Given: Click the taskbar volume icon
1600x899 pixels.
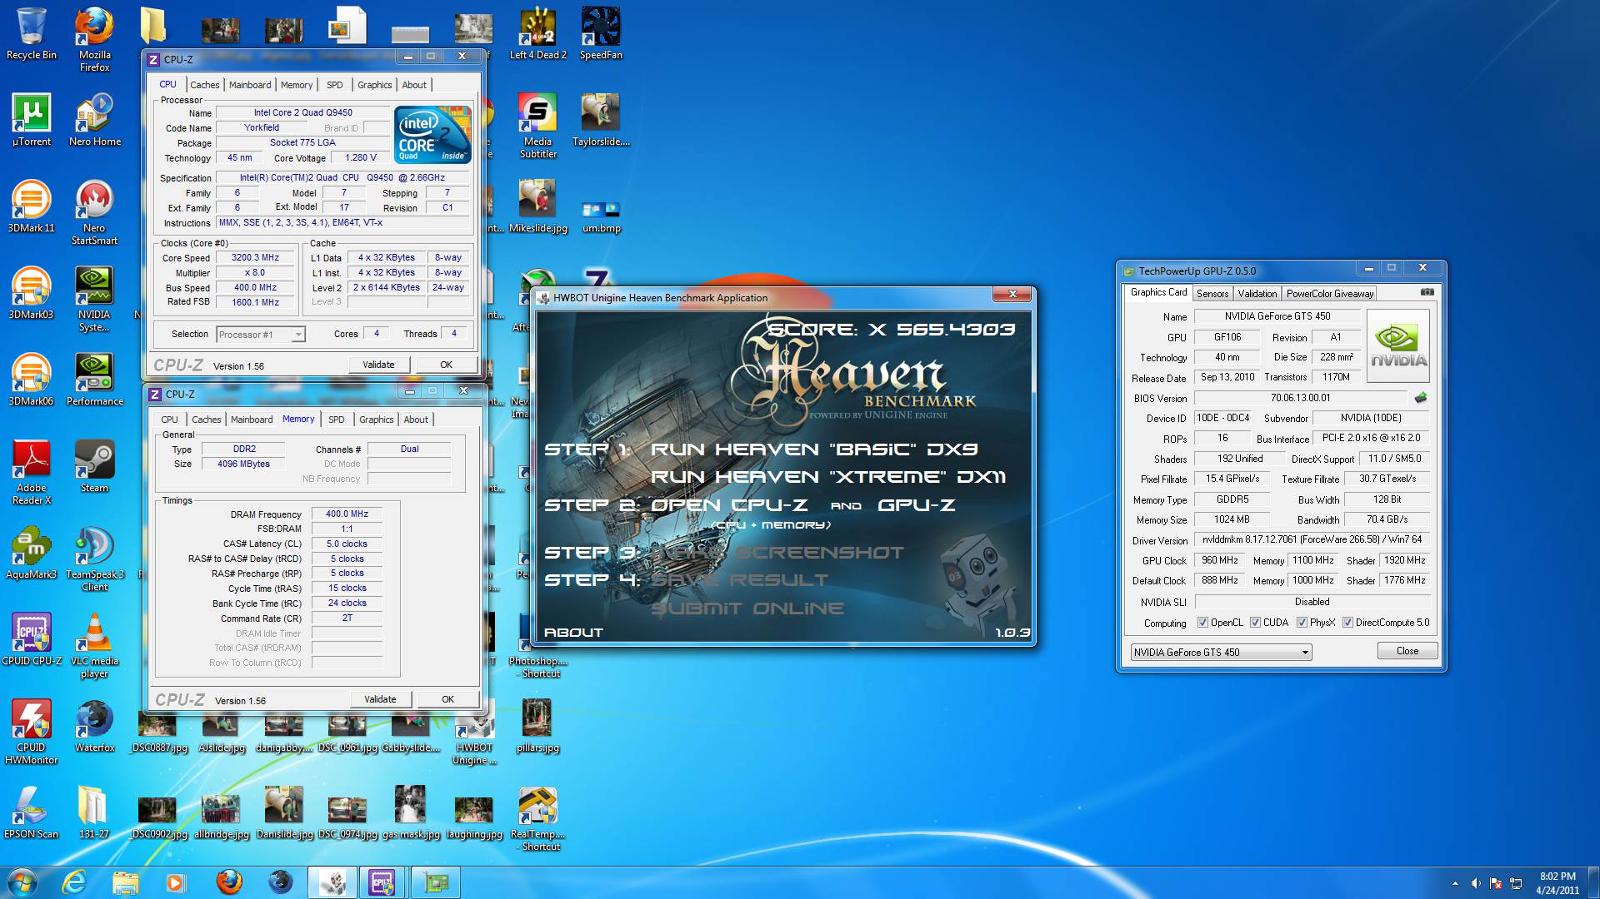Looking at the screenshot, I should pyautogui.click(x=1475, y=883).
